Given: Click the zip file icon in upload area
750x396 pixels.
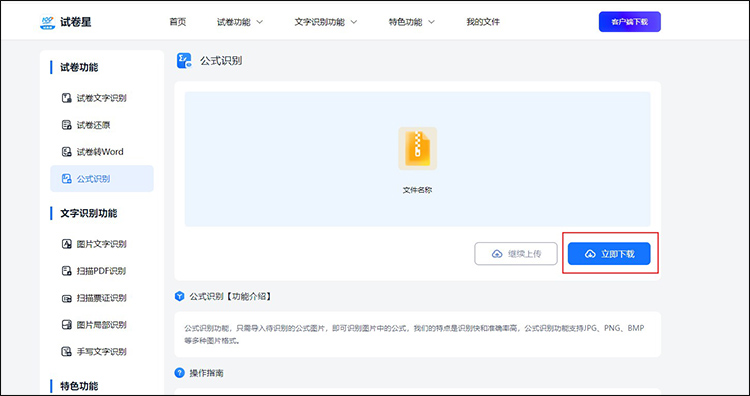Looking at the screenshot, I should pyautogui.click(x=418, y=149).
